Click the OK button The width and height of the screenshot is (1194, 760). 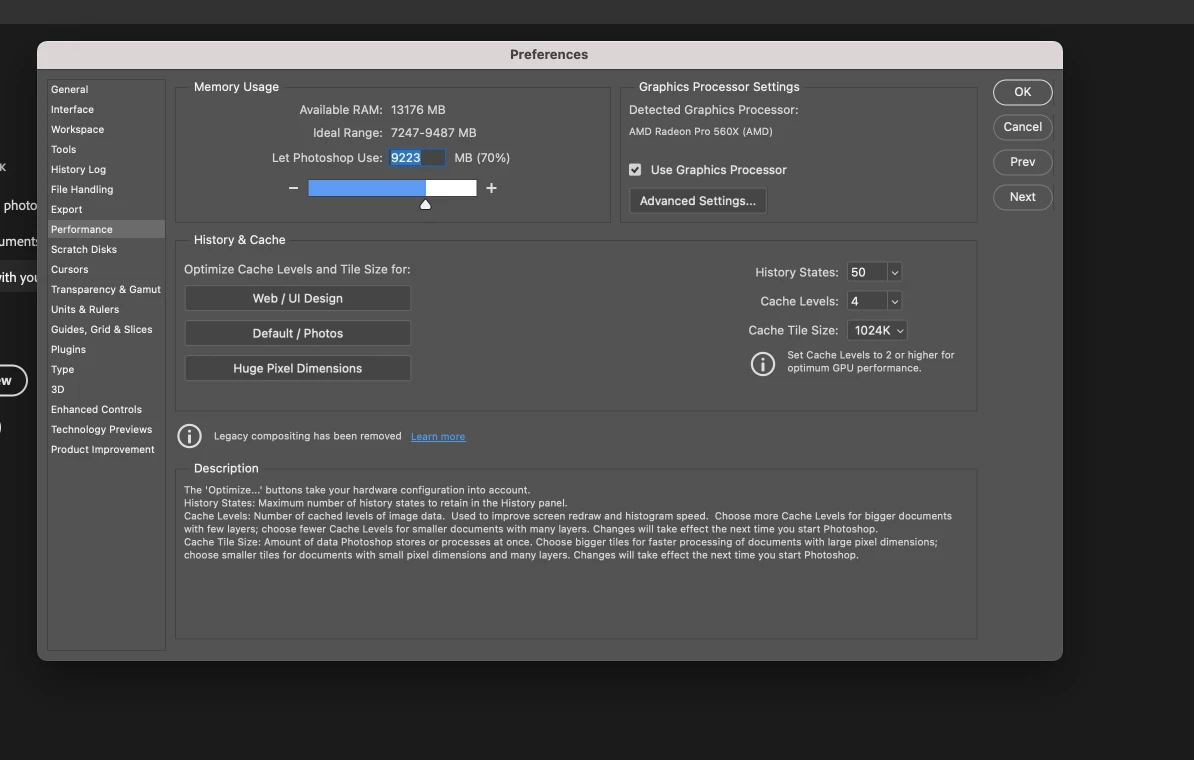point(1022,92)
